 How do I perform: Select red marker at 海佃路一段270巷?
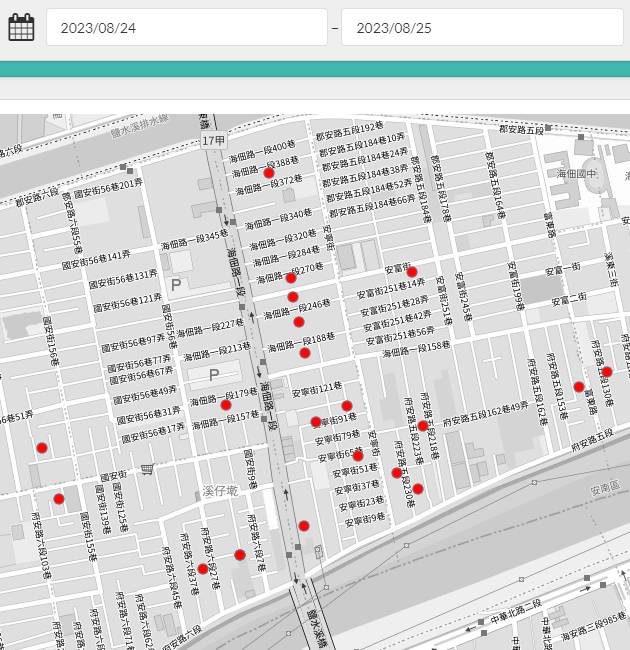click(x=291, y=278)
